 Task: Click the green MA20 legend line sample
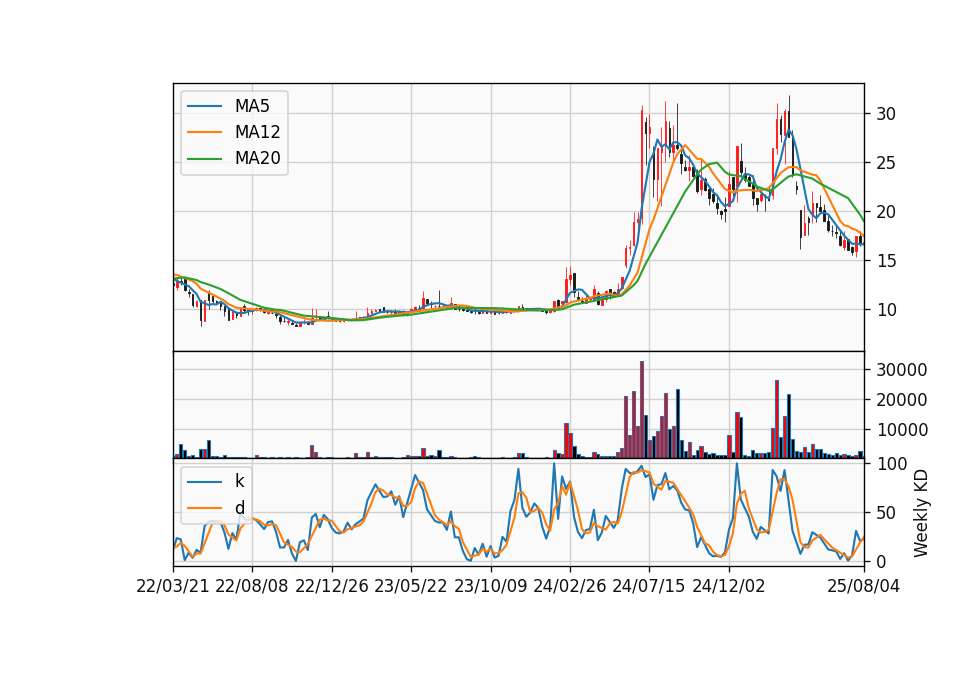204,159
